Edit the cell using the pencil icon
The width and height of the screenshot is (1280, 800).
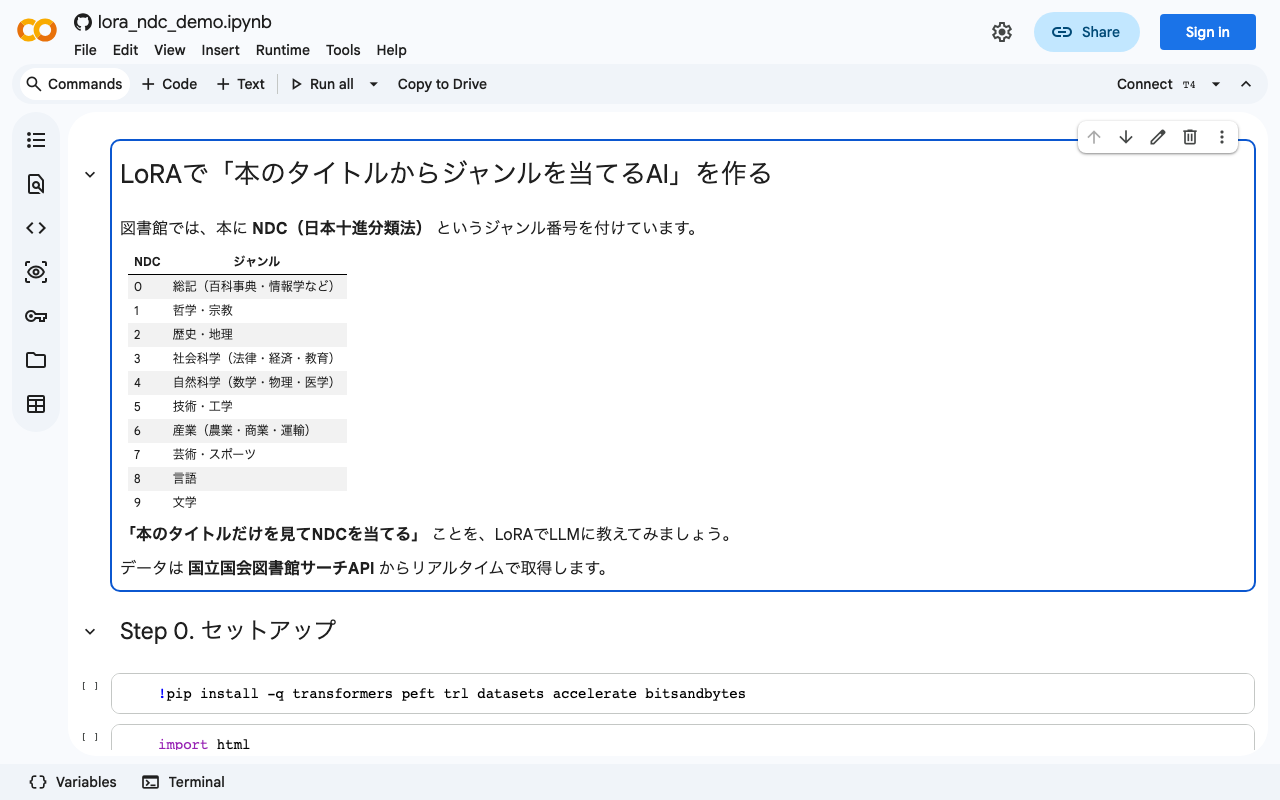point(1158,137)
